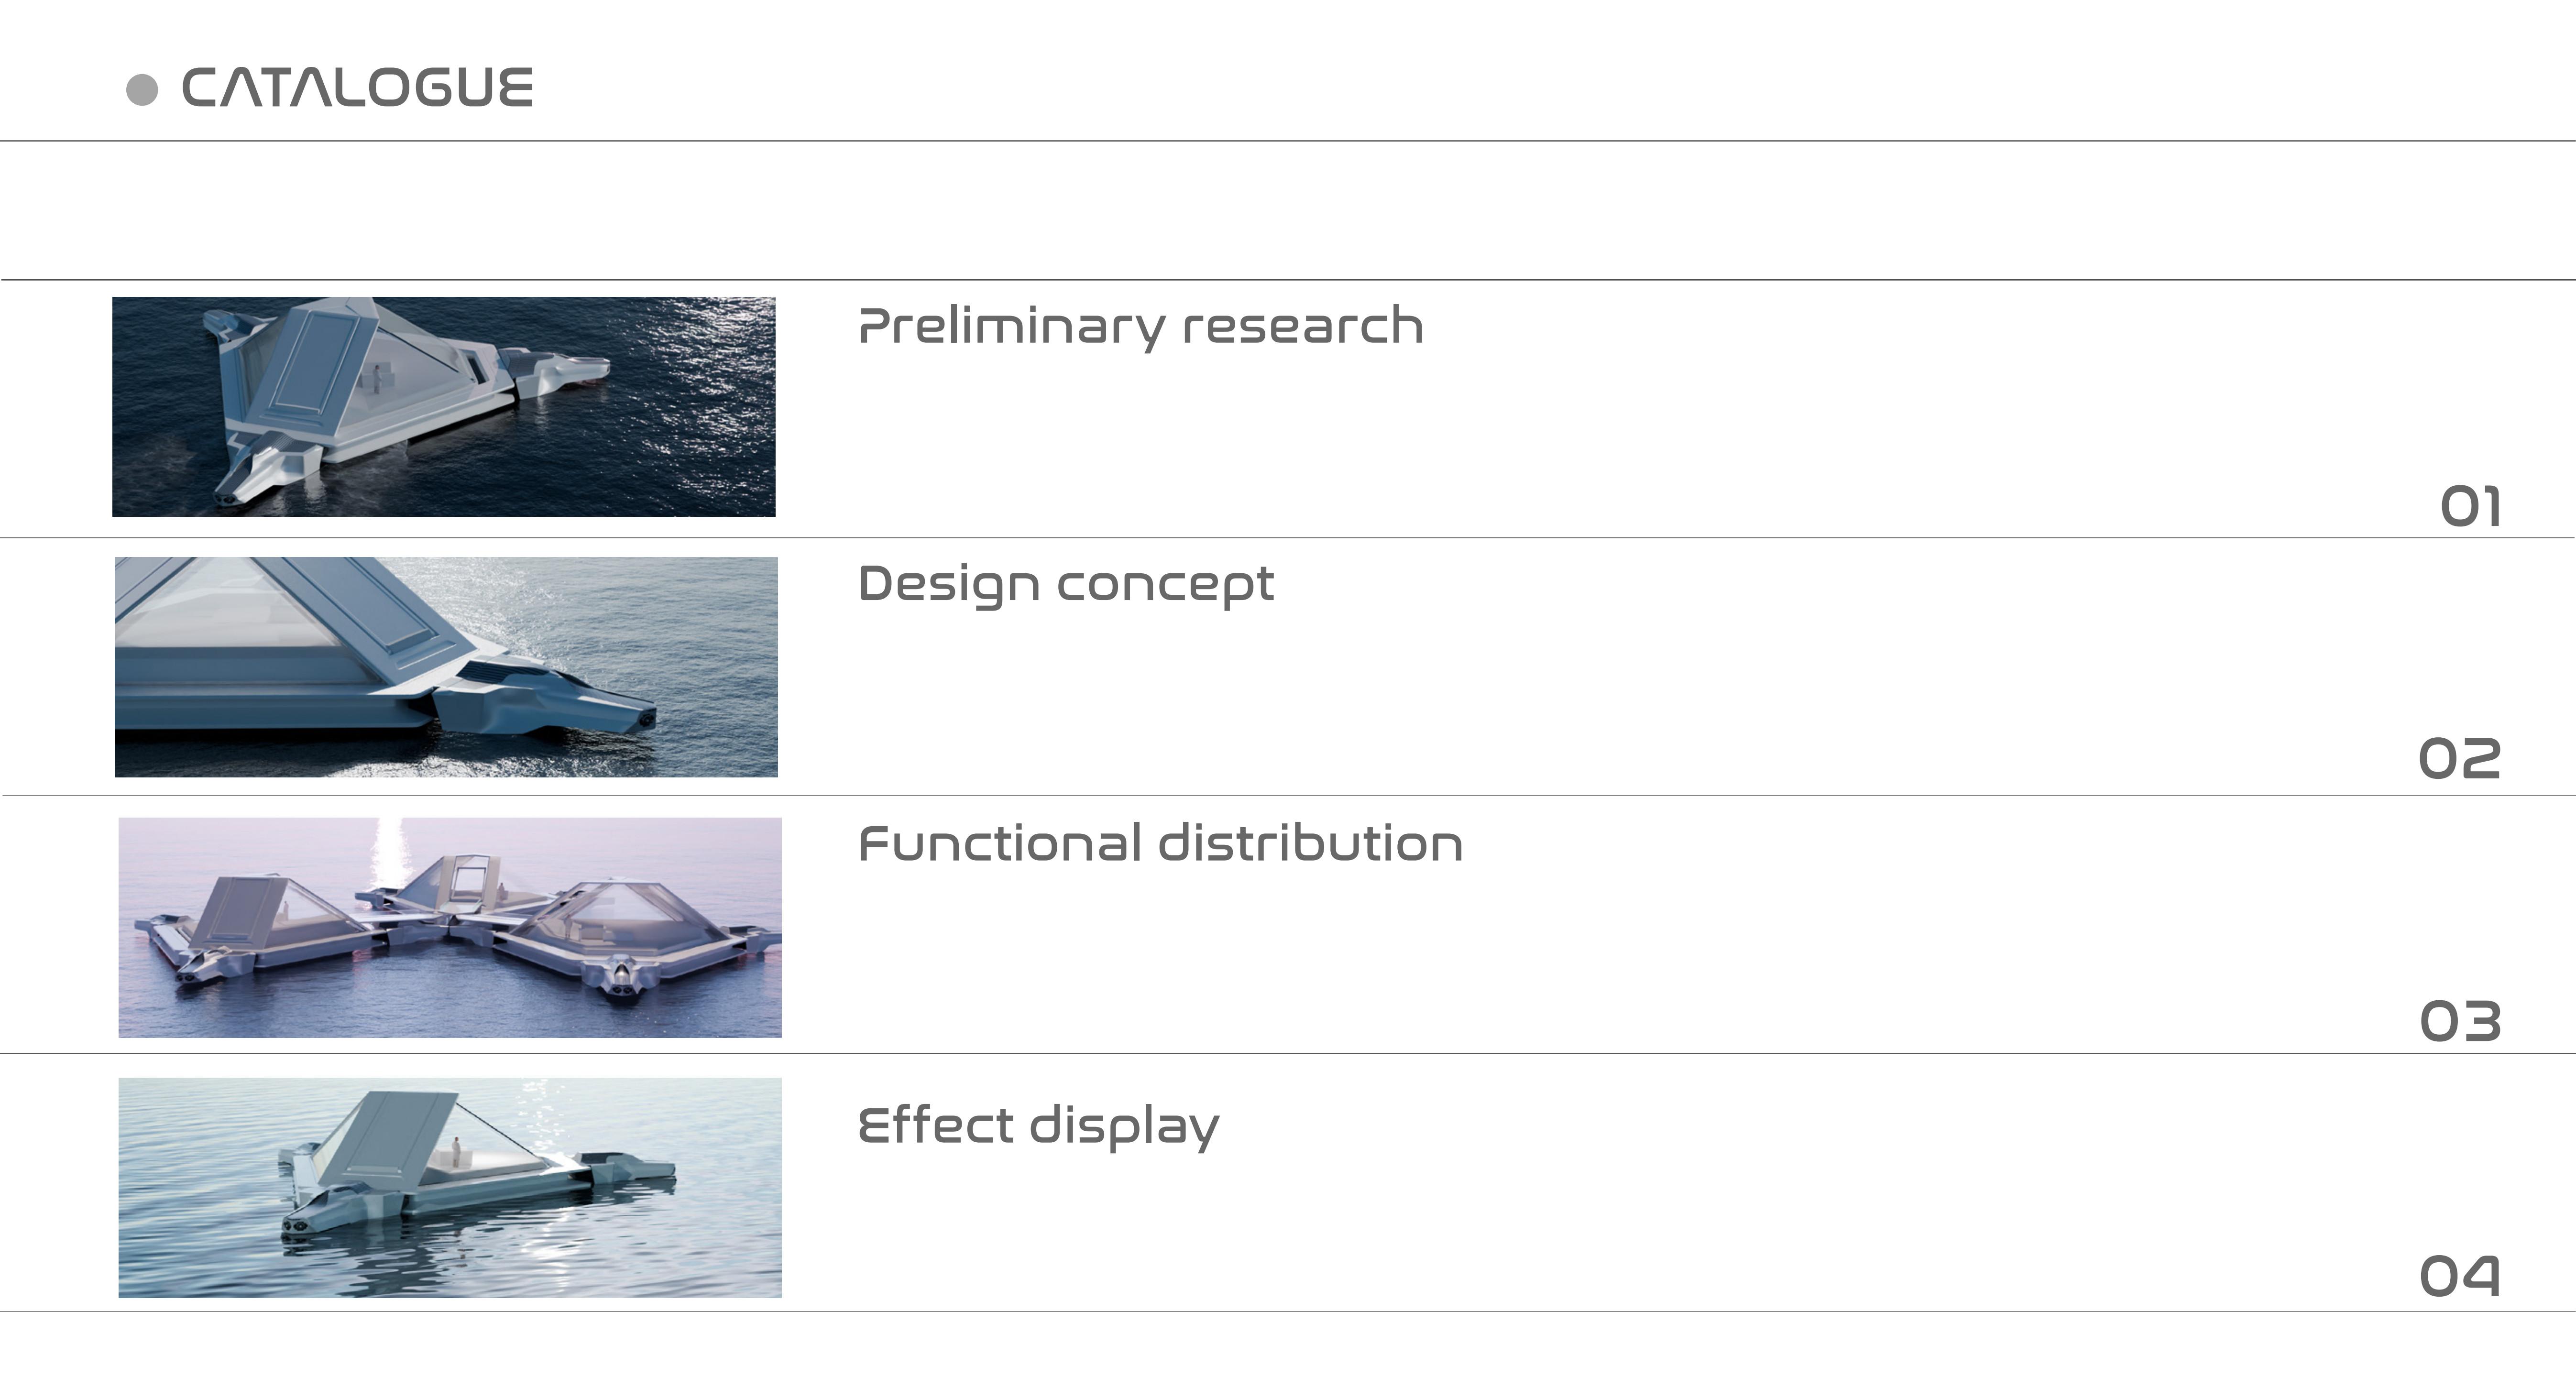
Task: Click the divider between rows 01 and 02
Action: click(1288, 538)
